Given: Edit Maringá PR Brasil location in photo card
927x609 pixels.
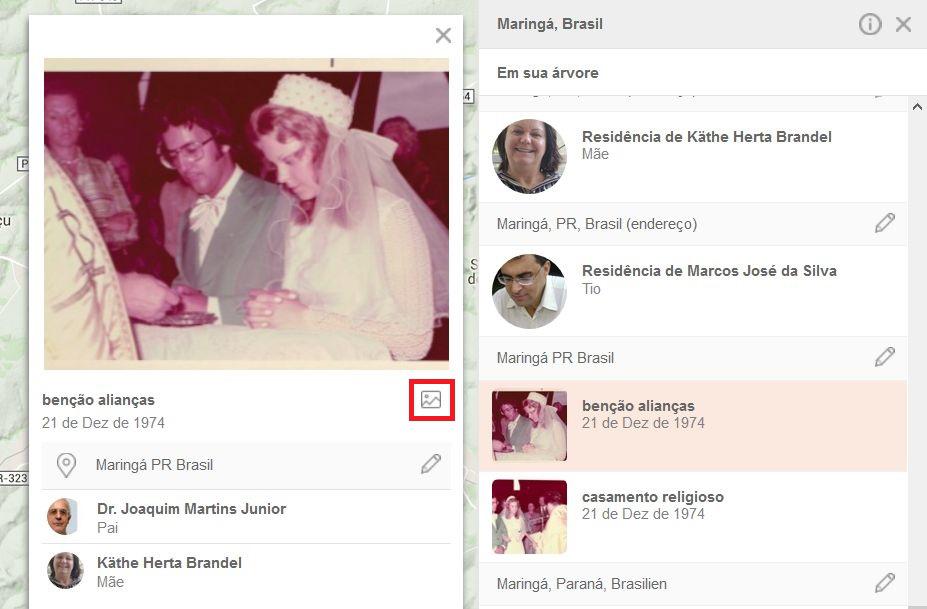Looking at the screenshot, I should pos(431,464).
